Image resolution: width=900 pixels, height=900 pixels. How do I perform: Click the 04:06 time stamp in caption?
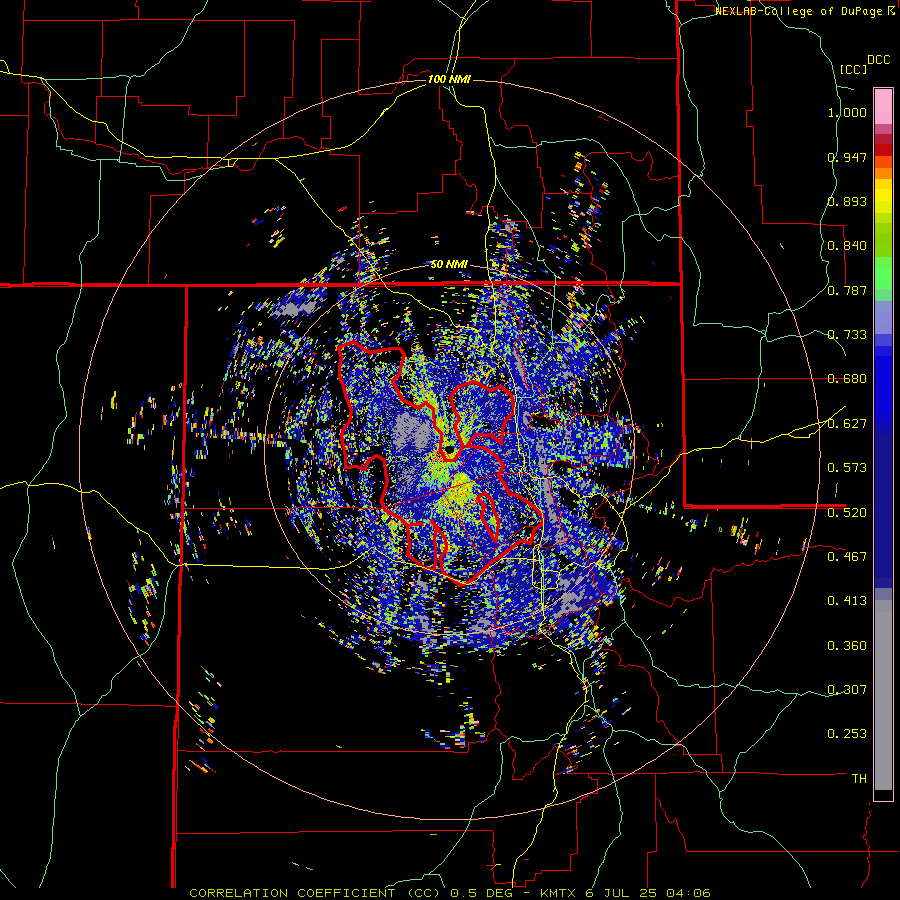click(x=688, y=893)
